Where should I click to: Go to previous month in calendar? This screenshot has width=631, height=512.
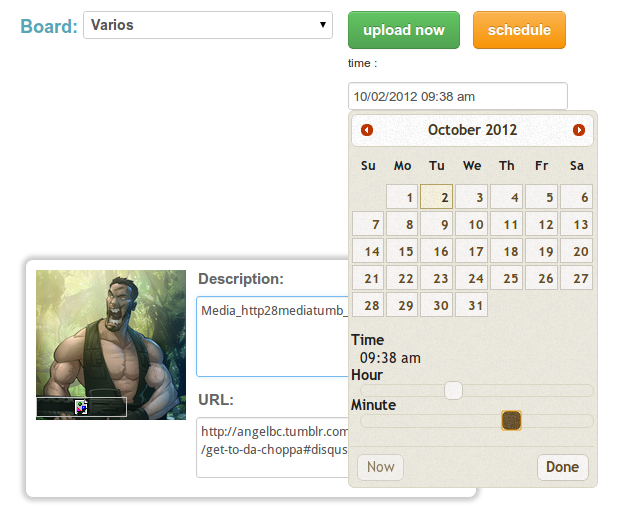pos(367,130)
